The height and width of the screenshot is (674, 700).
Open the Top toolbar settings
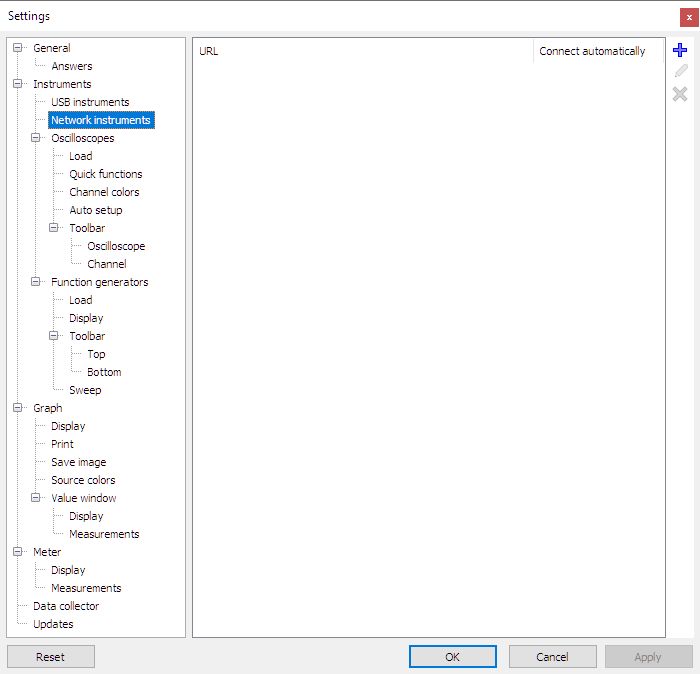[96, 354]
